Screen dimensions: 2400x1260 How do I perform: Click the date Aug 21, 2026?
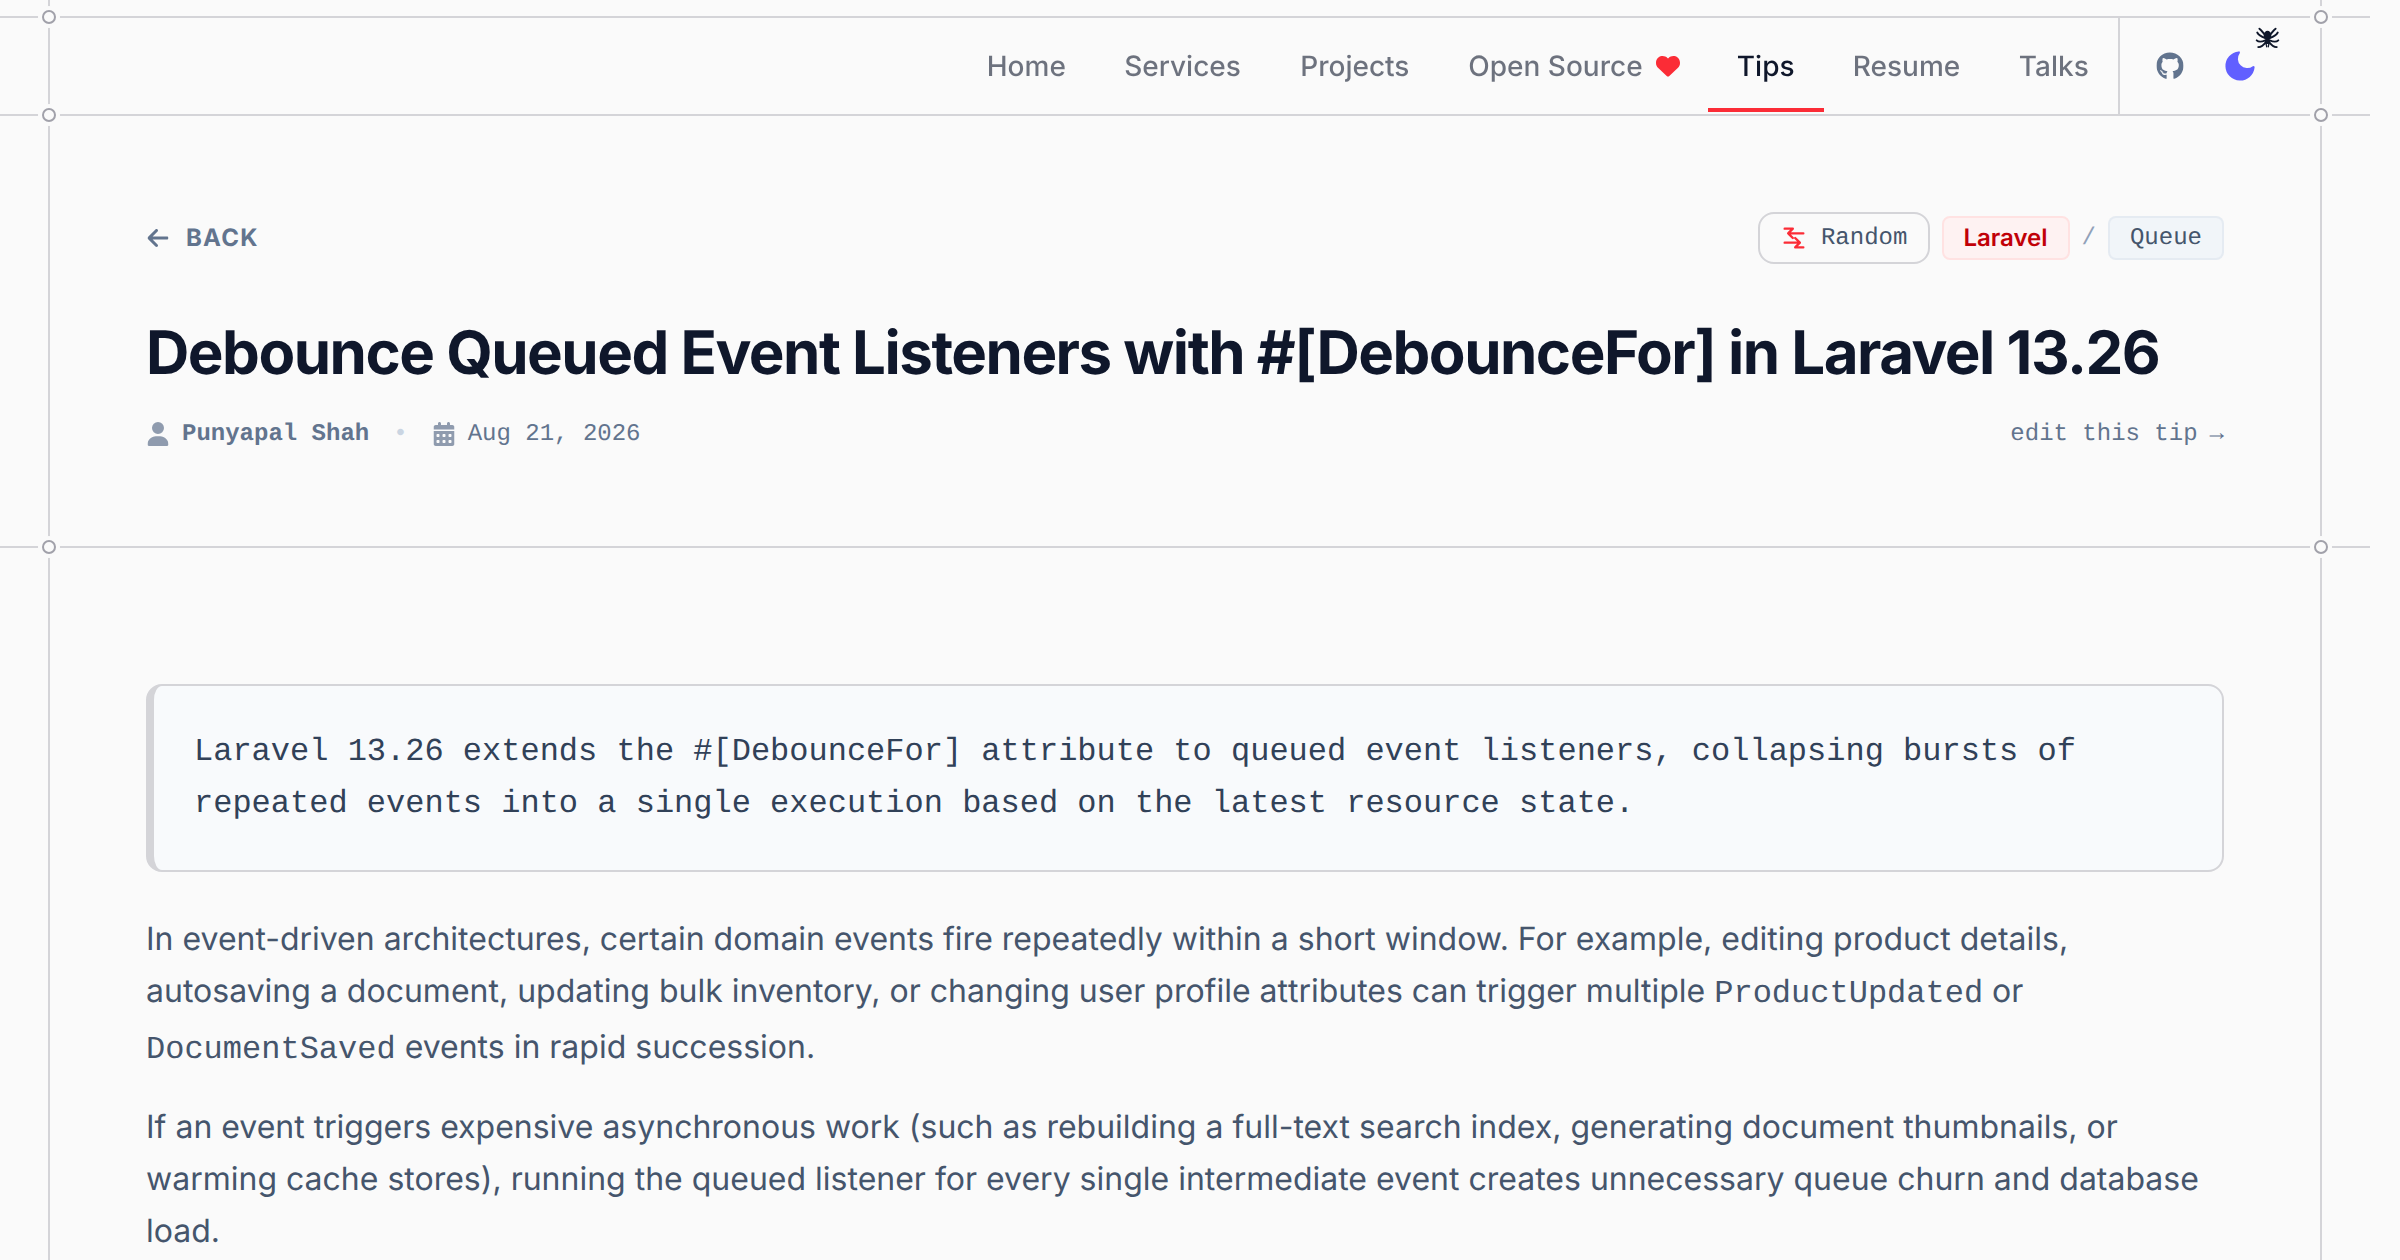click(553, 433)
